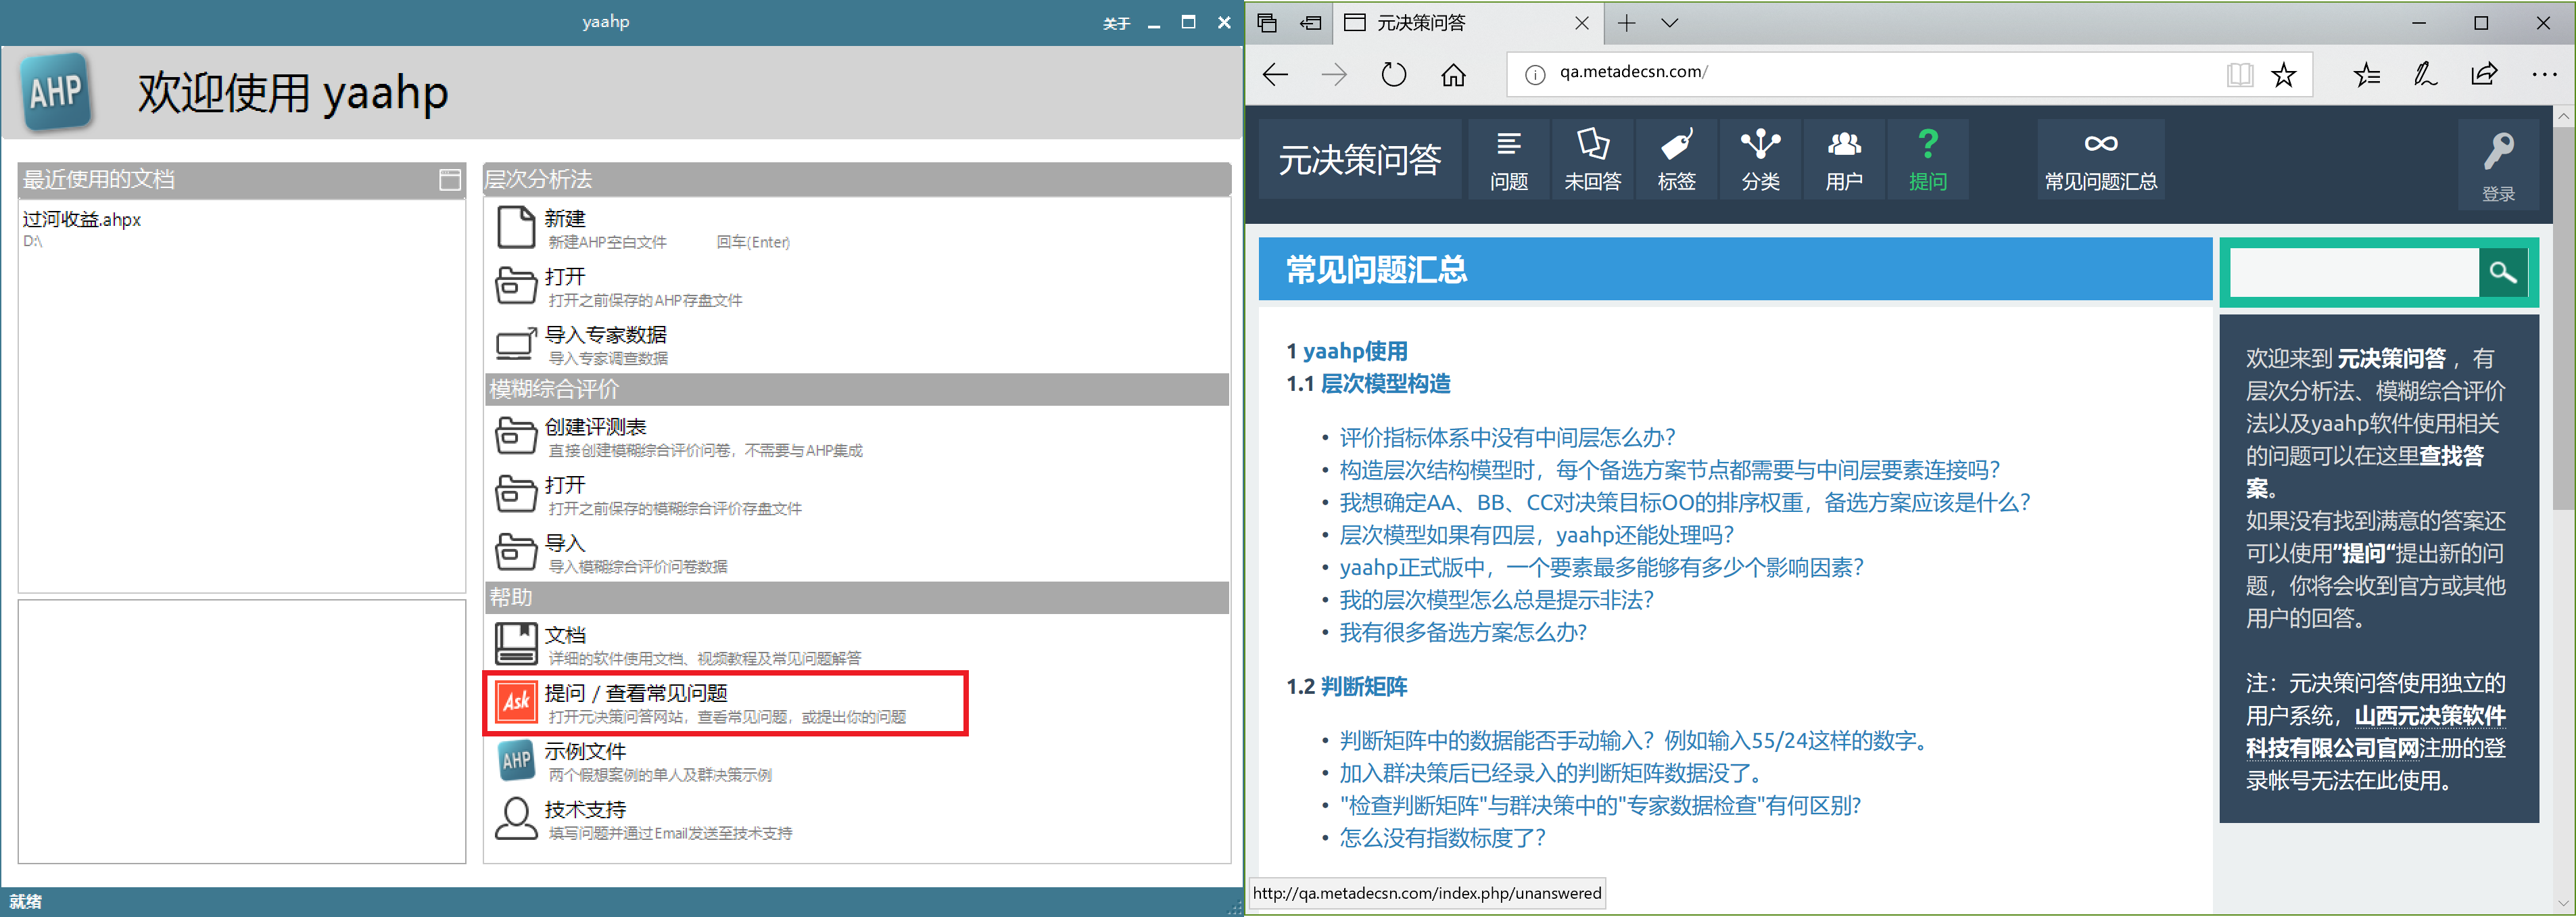
Task: Open link 怎么没有指数标度了?
Action: point(1442,838)
